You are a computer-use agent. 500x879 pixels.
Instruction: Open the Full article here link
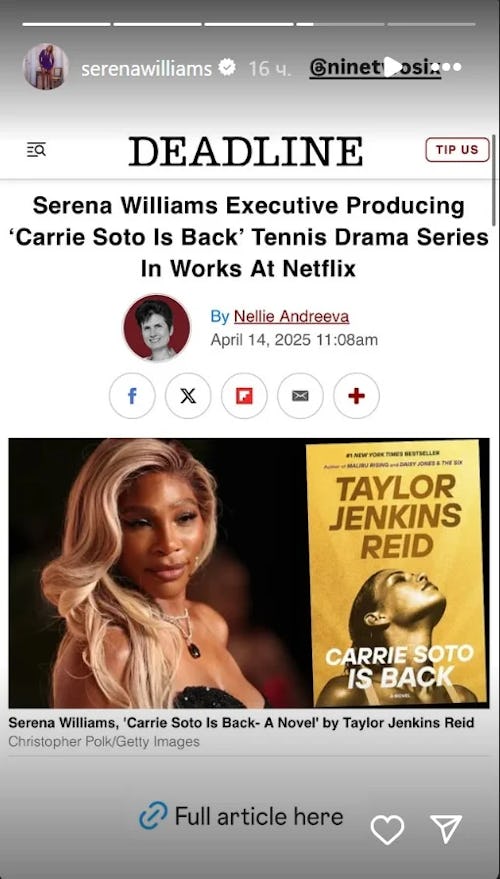(x=241, y=816)
